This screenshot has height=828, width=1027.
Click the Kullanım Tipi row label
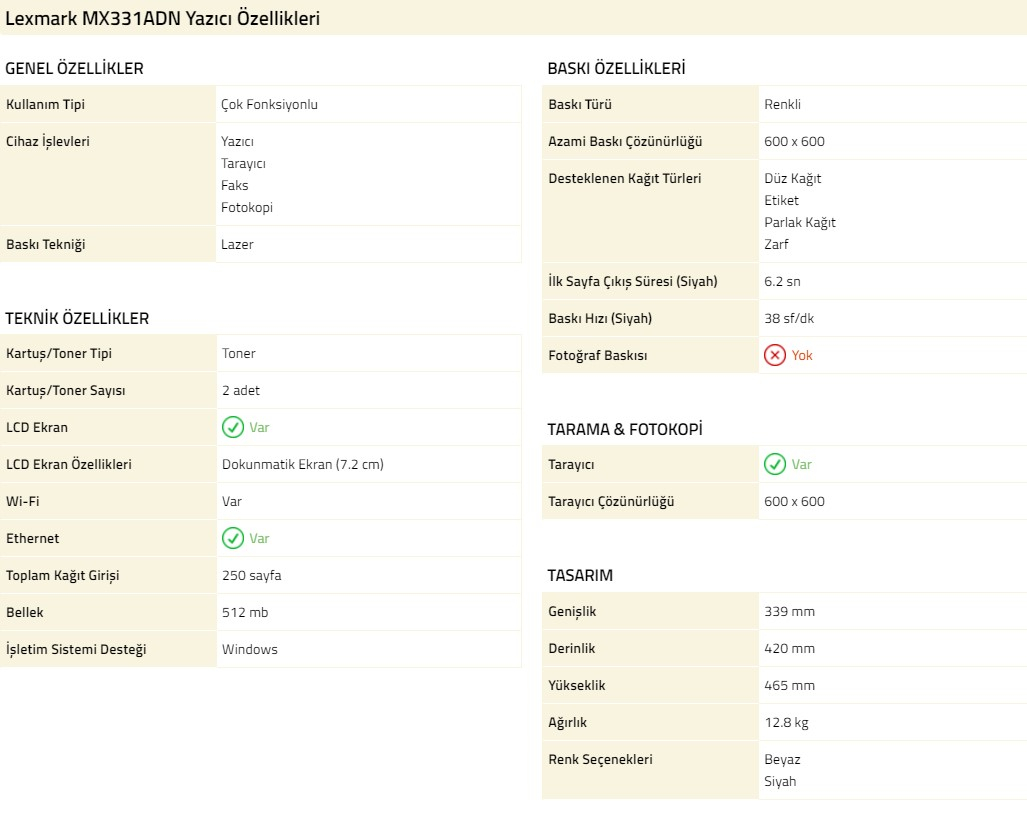click(46, 105)
